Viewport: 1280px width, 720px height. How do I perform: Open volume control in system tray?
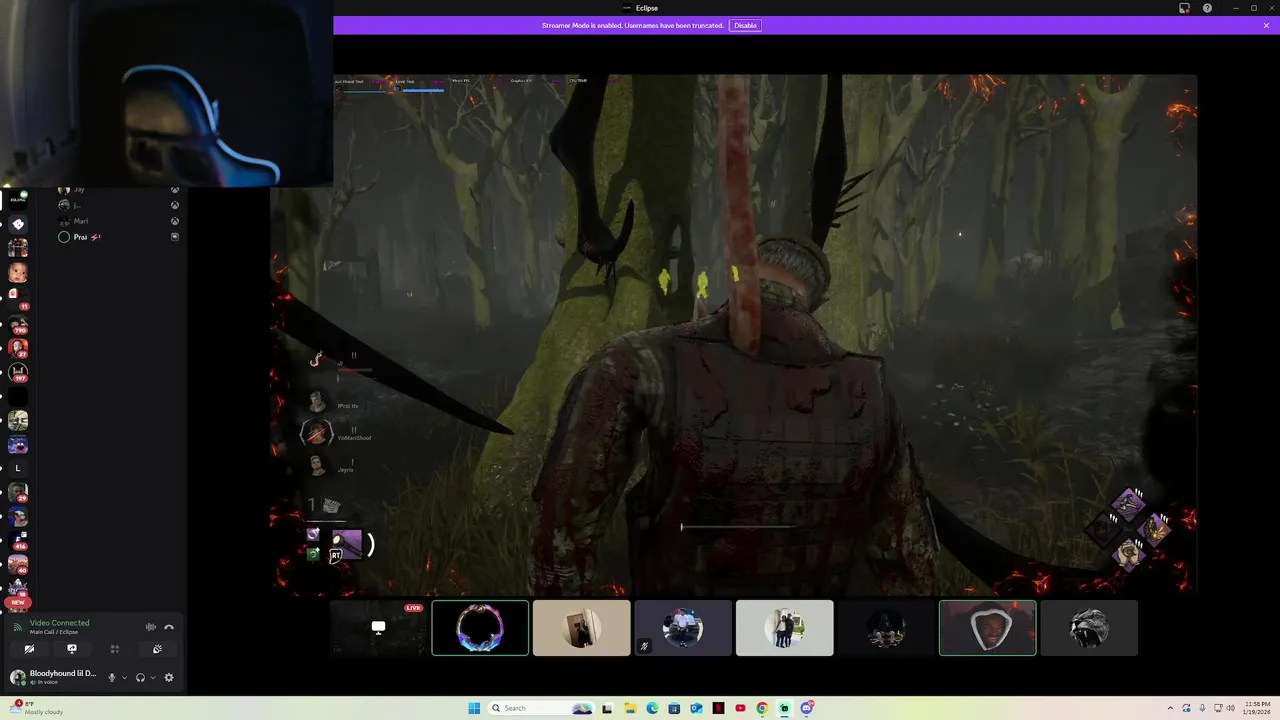(x=1230, y=708)
